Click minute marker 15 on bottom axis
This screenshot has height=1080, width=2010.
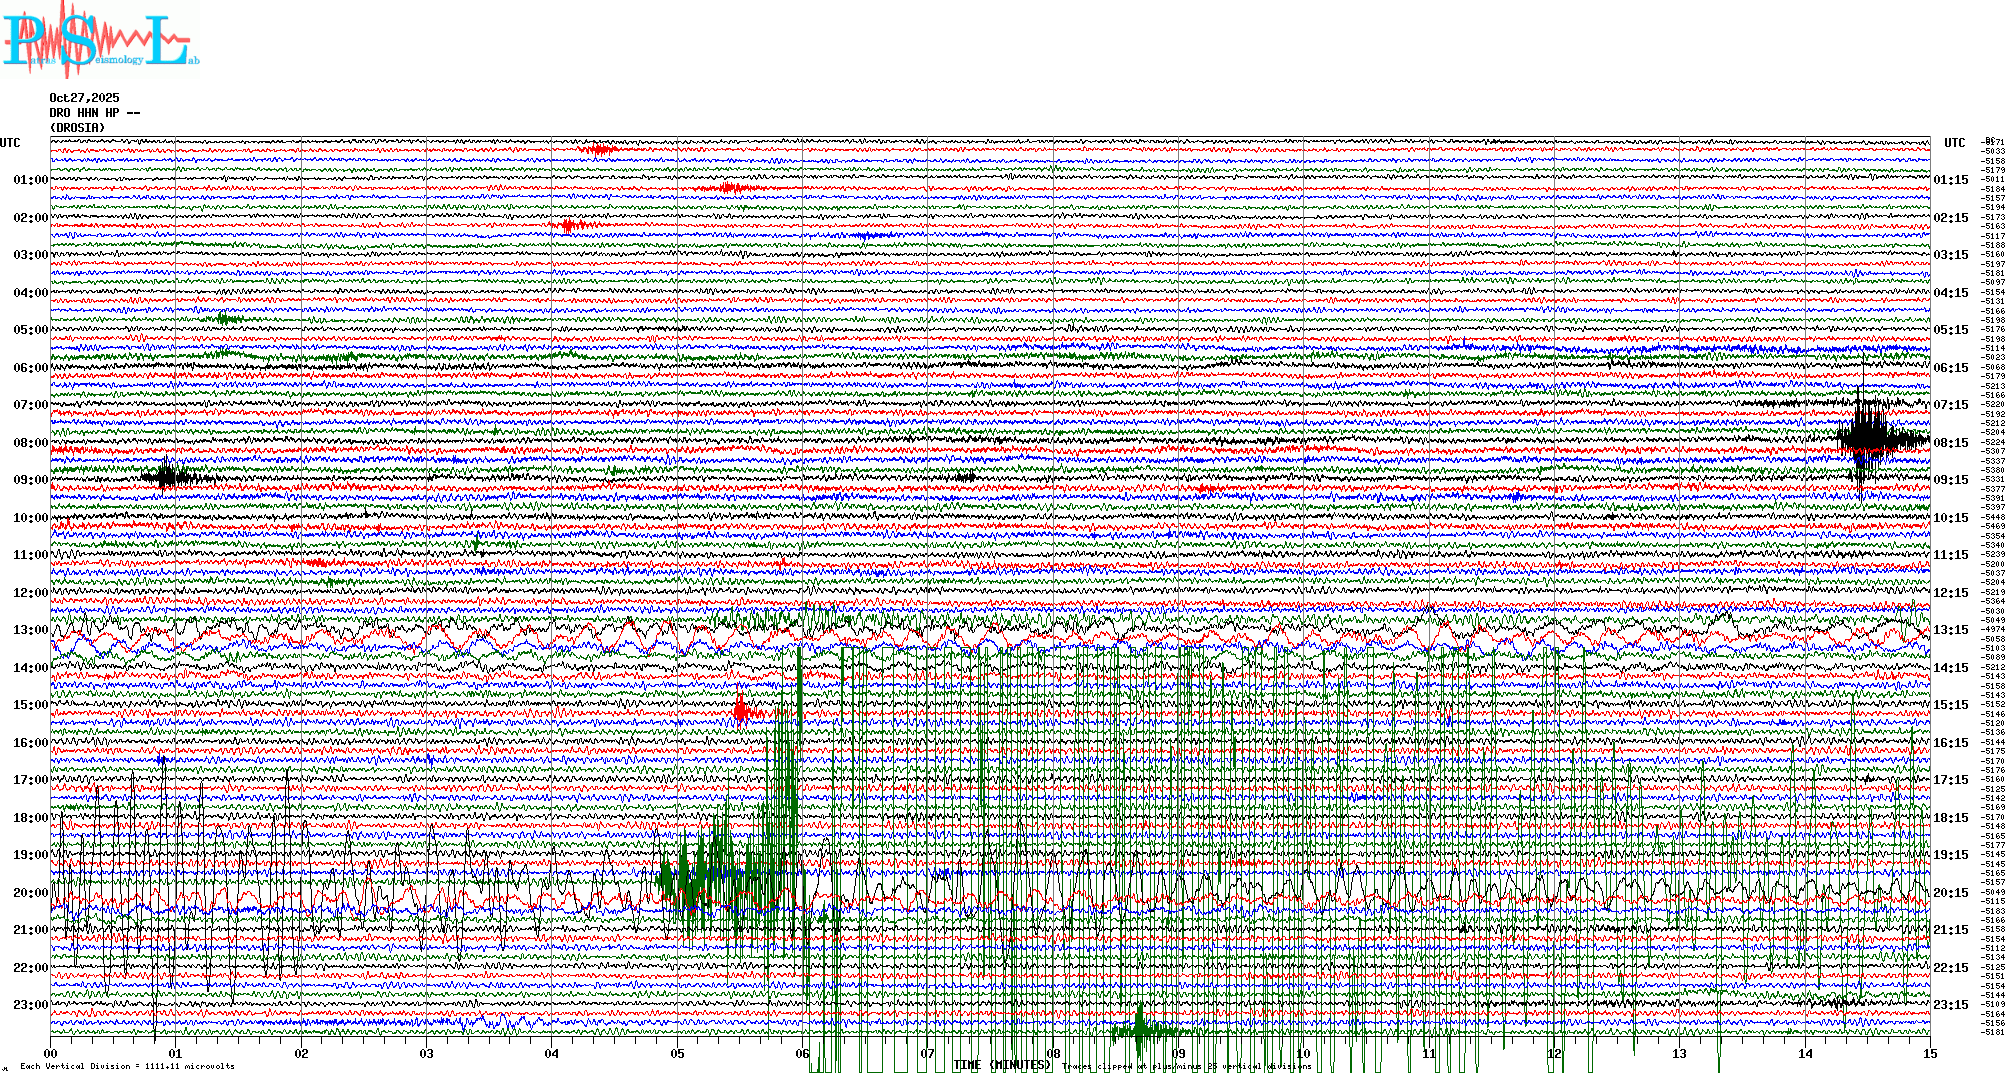[1930, 1054]
